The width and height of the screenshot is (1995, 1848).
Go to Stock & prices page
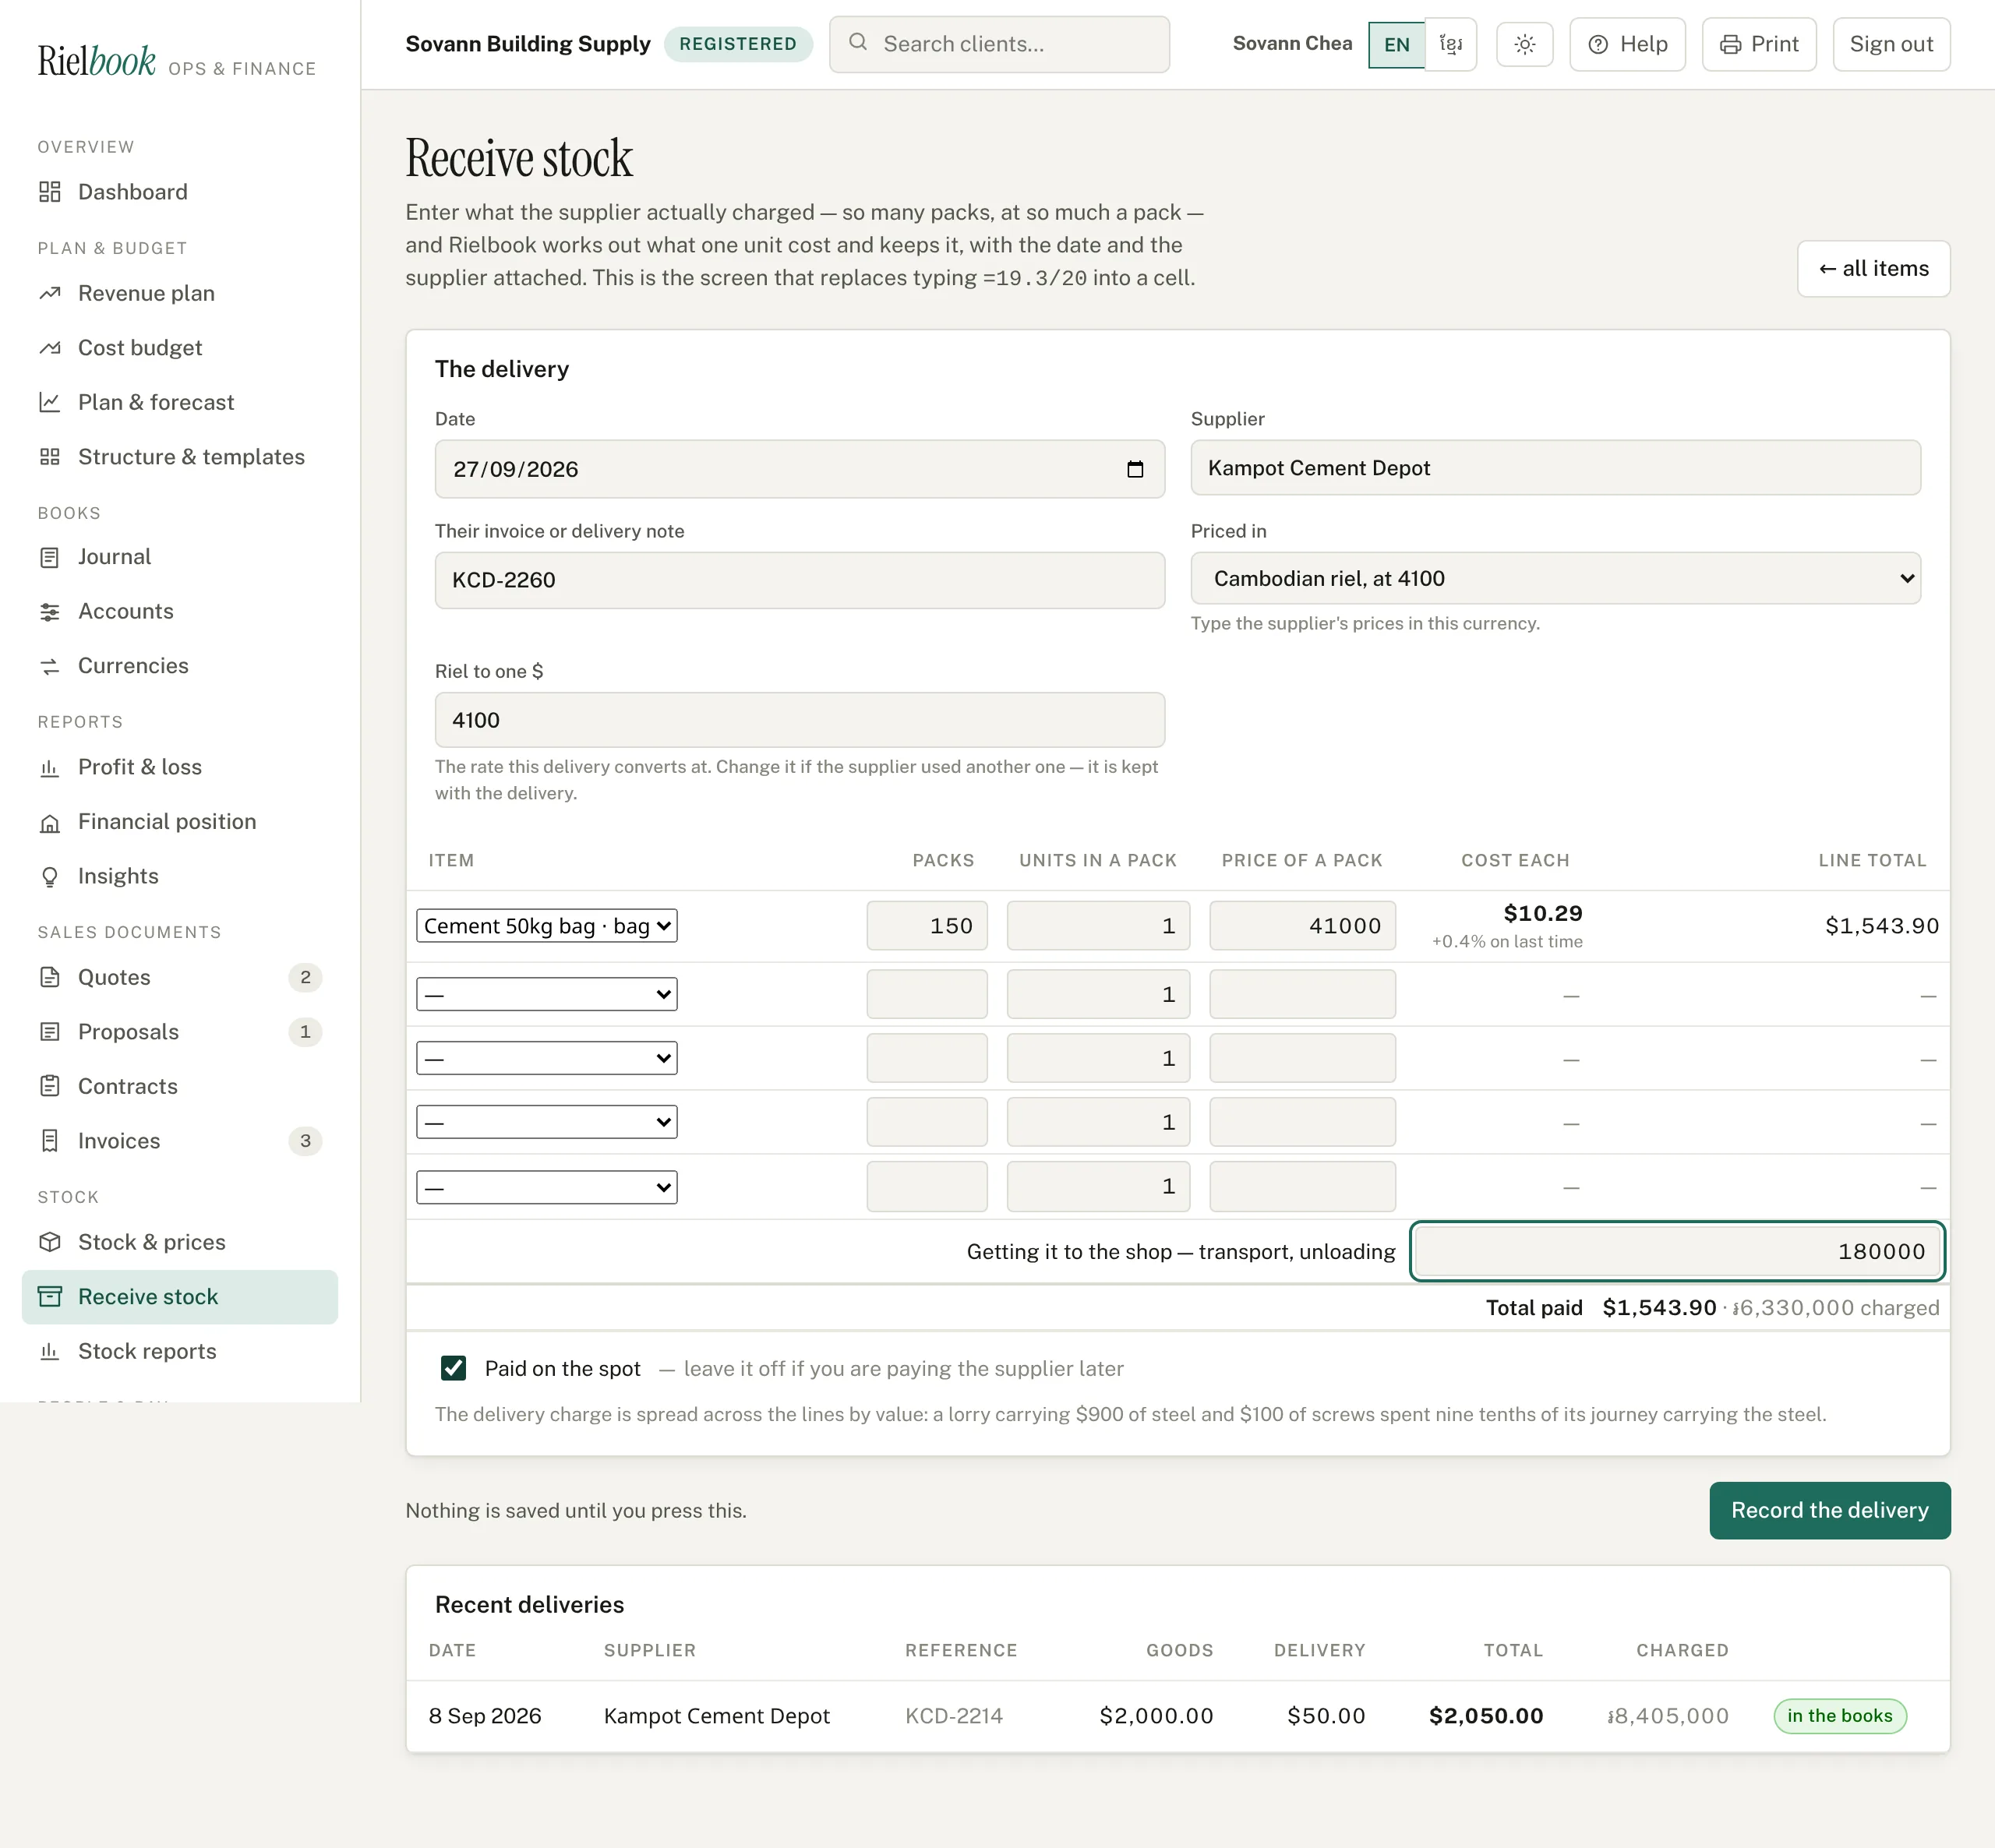click(180, 1242)
